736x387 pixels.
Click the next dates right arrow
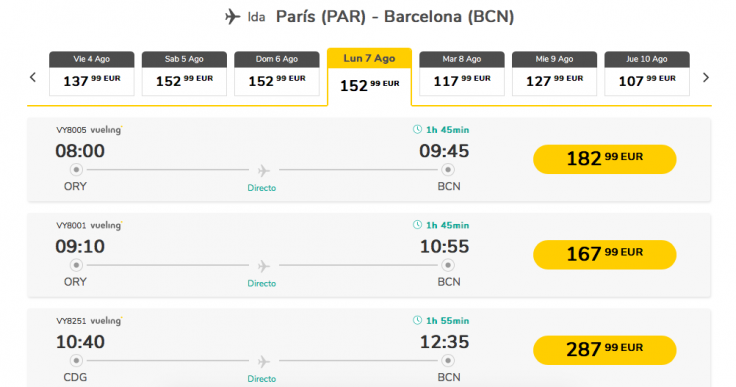pos(705,77)
